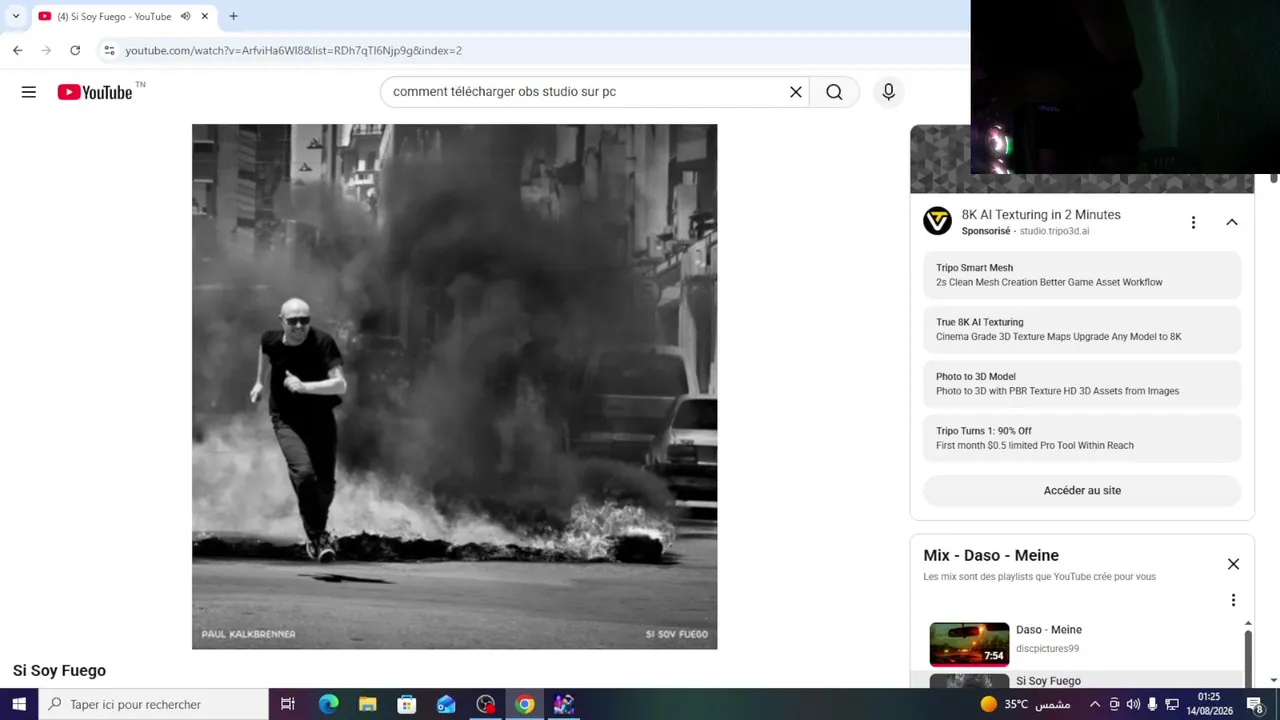The width and height of the screenshot is (1280, 720).
Task: Show hidden system tray icons
Action: (1095, 704)
